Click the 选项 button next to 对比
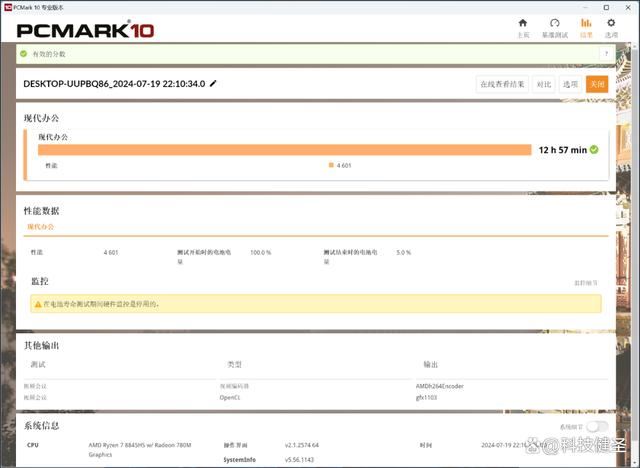Image resolution: width=640 pixels, height=468 pixels. (x=570, y=84)
